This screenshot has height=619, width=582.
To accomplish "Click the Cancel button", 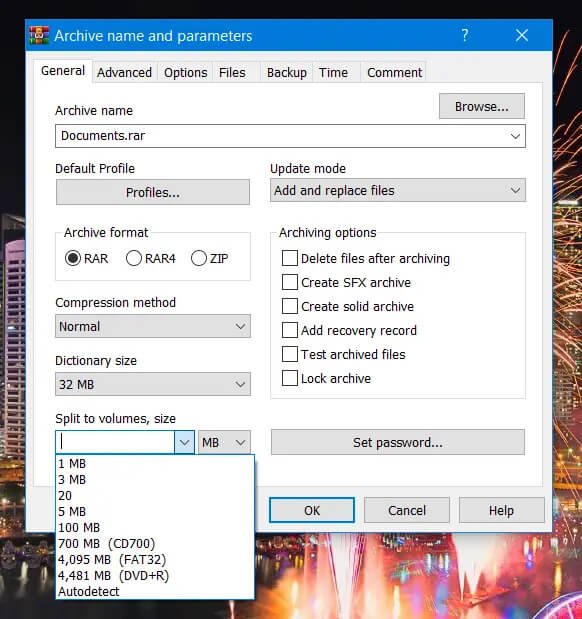I will click(407, 510).
